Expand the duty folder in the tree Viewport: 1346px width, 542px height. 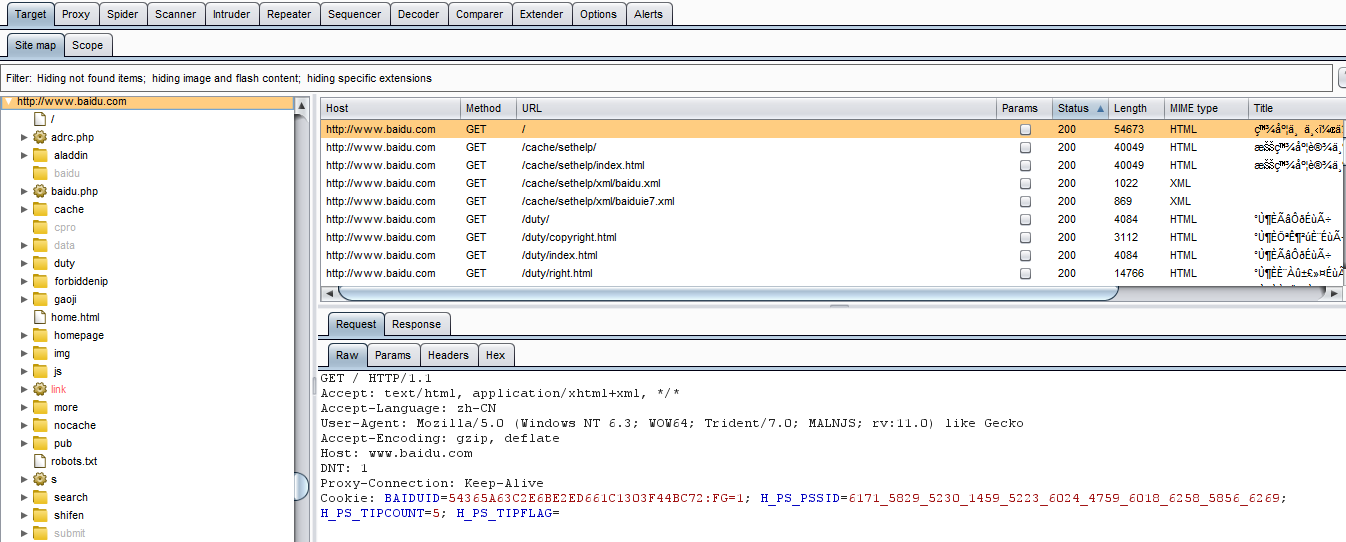tap(24, 263)
